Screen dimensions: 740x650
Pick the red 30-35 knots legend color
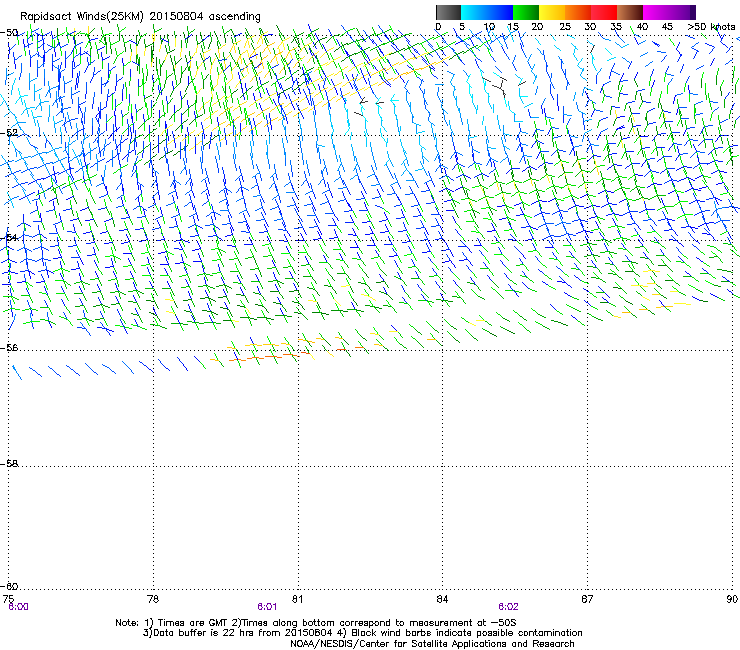[x=604, y=12]
